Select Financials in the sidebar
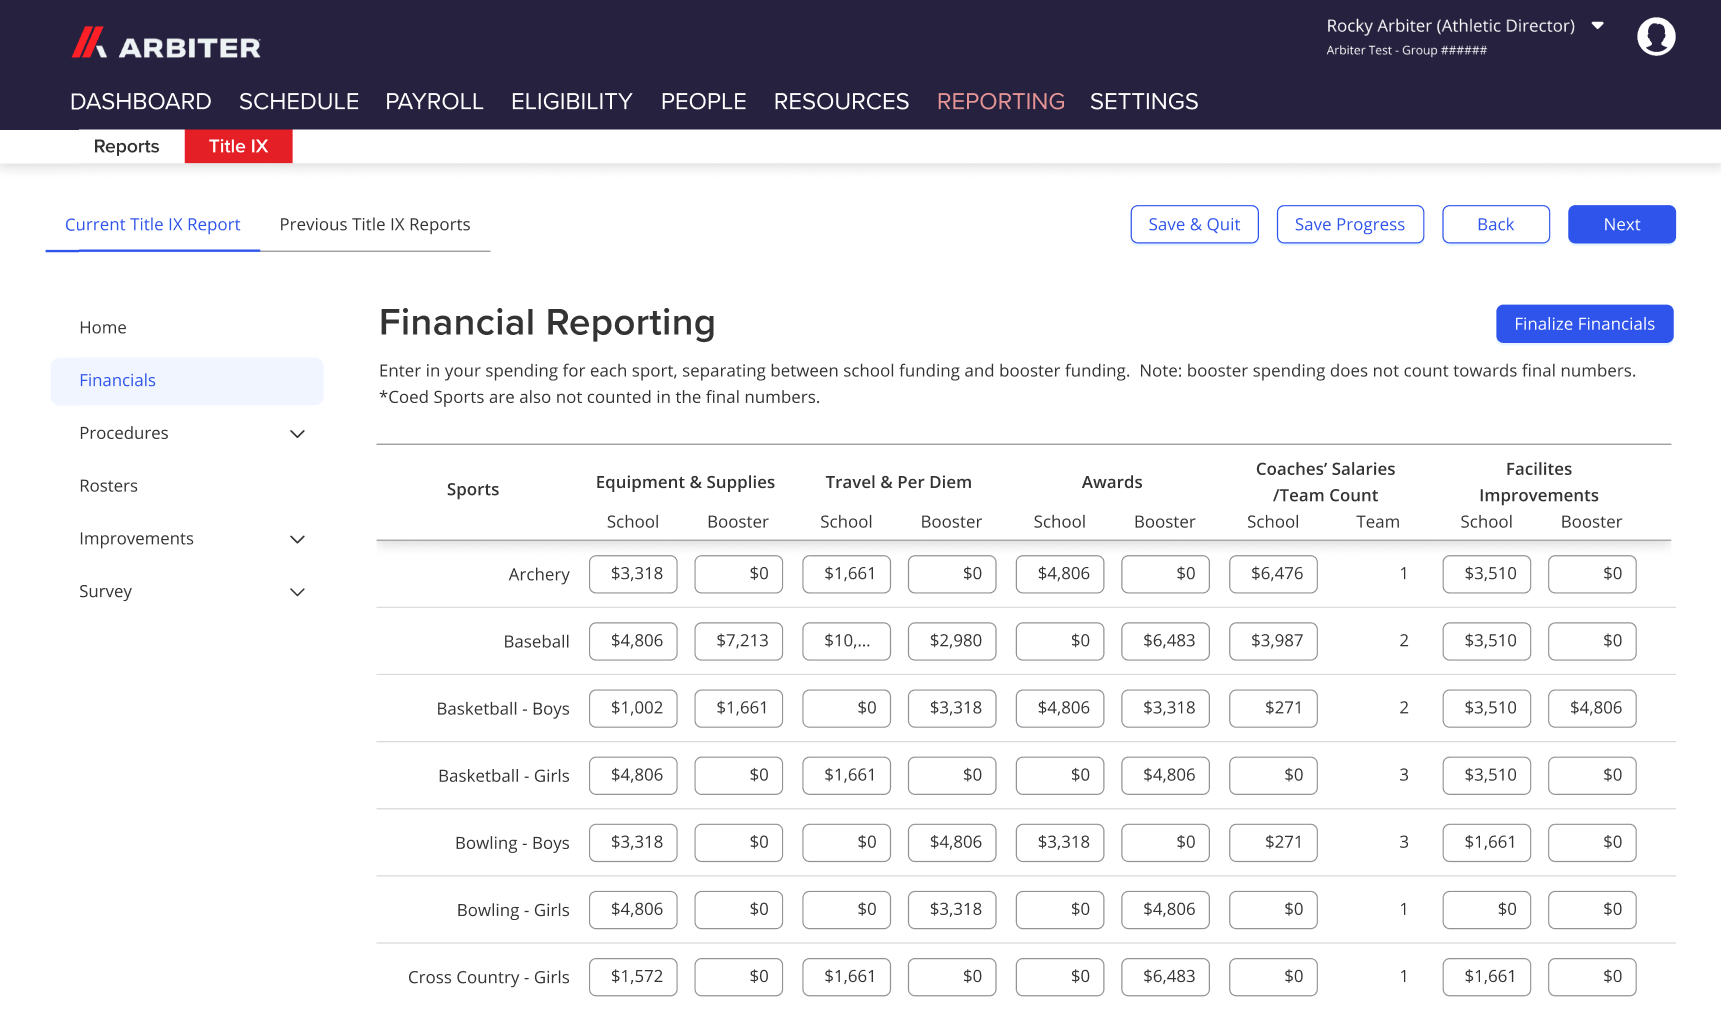This screenshot has width=1721, height=1009. [187, 381]
